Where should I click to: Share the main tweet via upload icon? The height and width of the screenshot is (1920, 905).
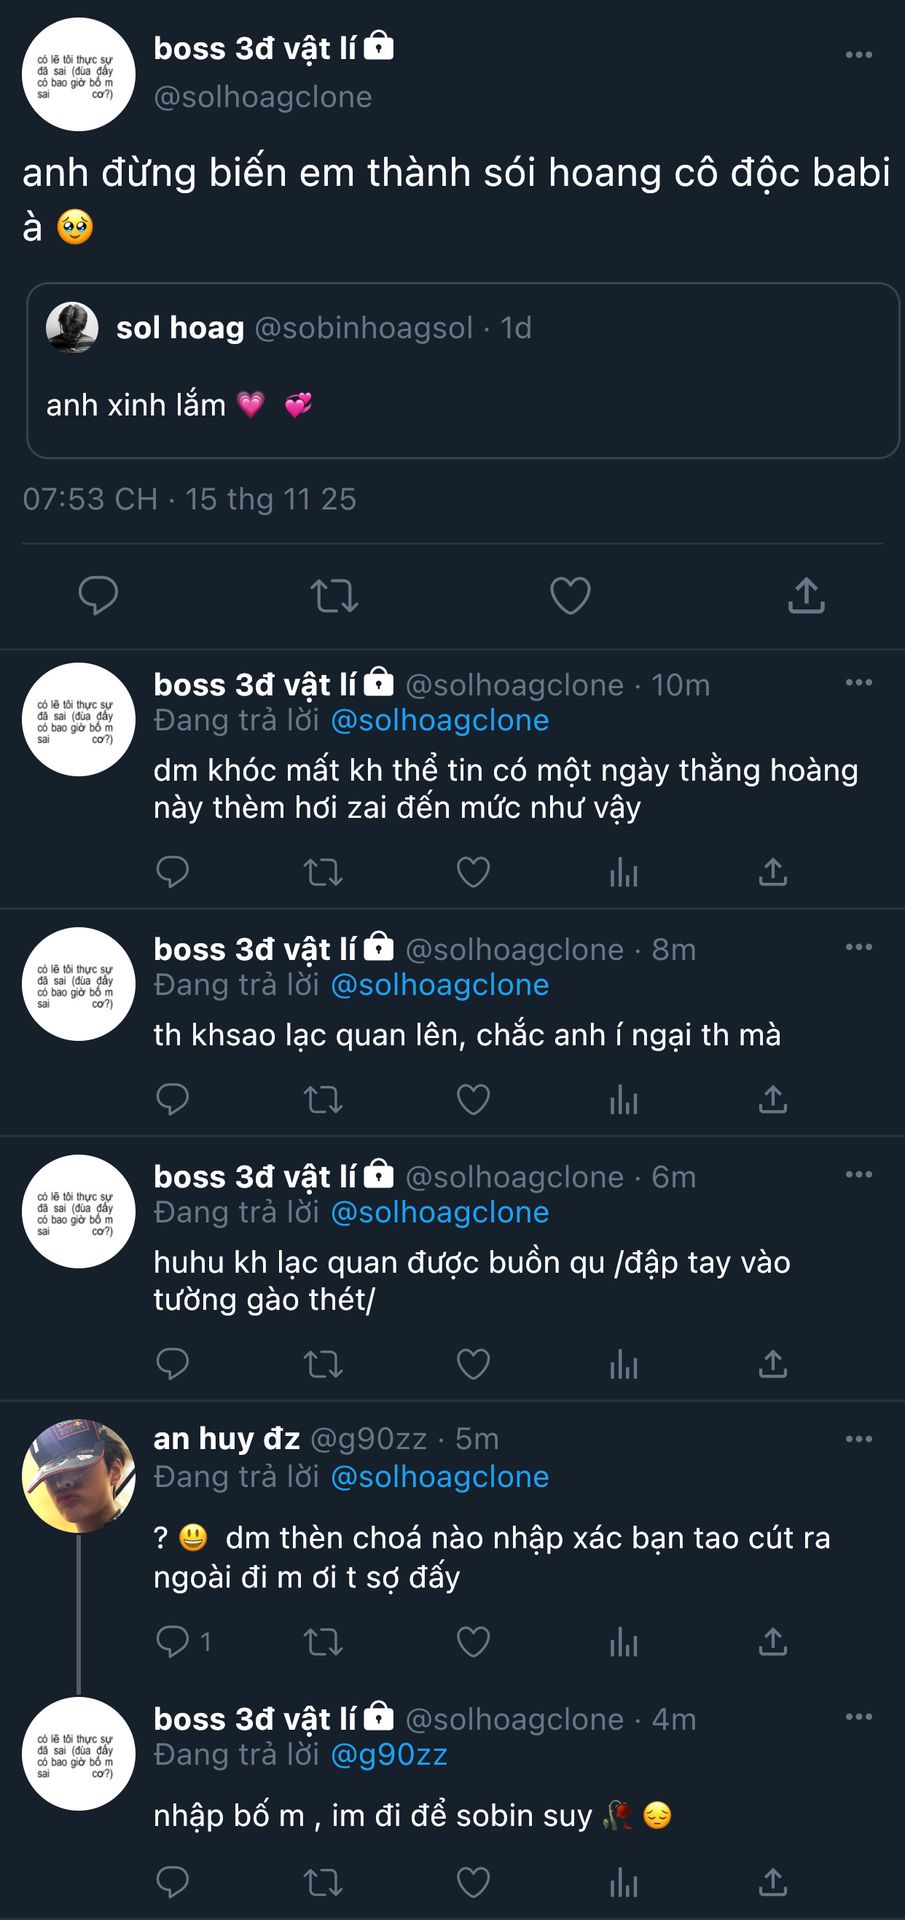click(x=806, y=596)
